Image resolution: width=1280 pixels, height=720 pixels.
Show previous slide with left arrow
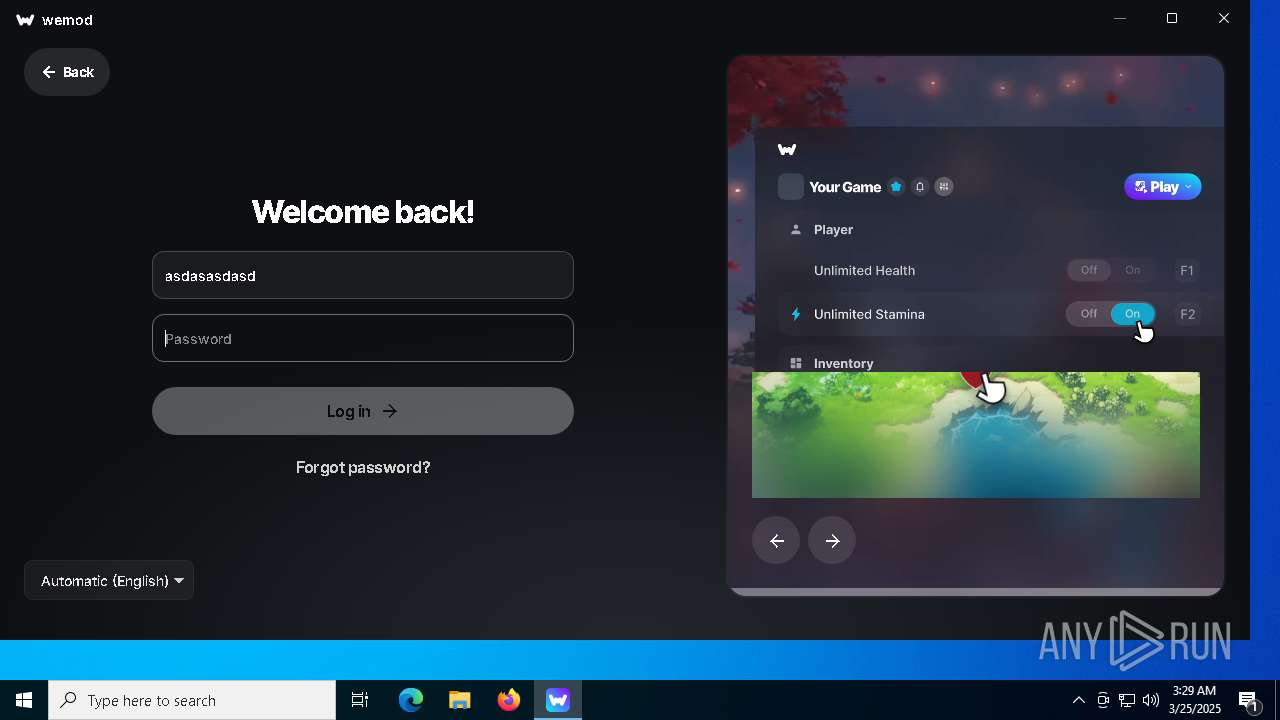[776, 541]
